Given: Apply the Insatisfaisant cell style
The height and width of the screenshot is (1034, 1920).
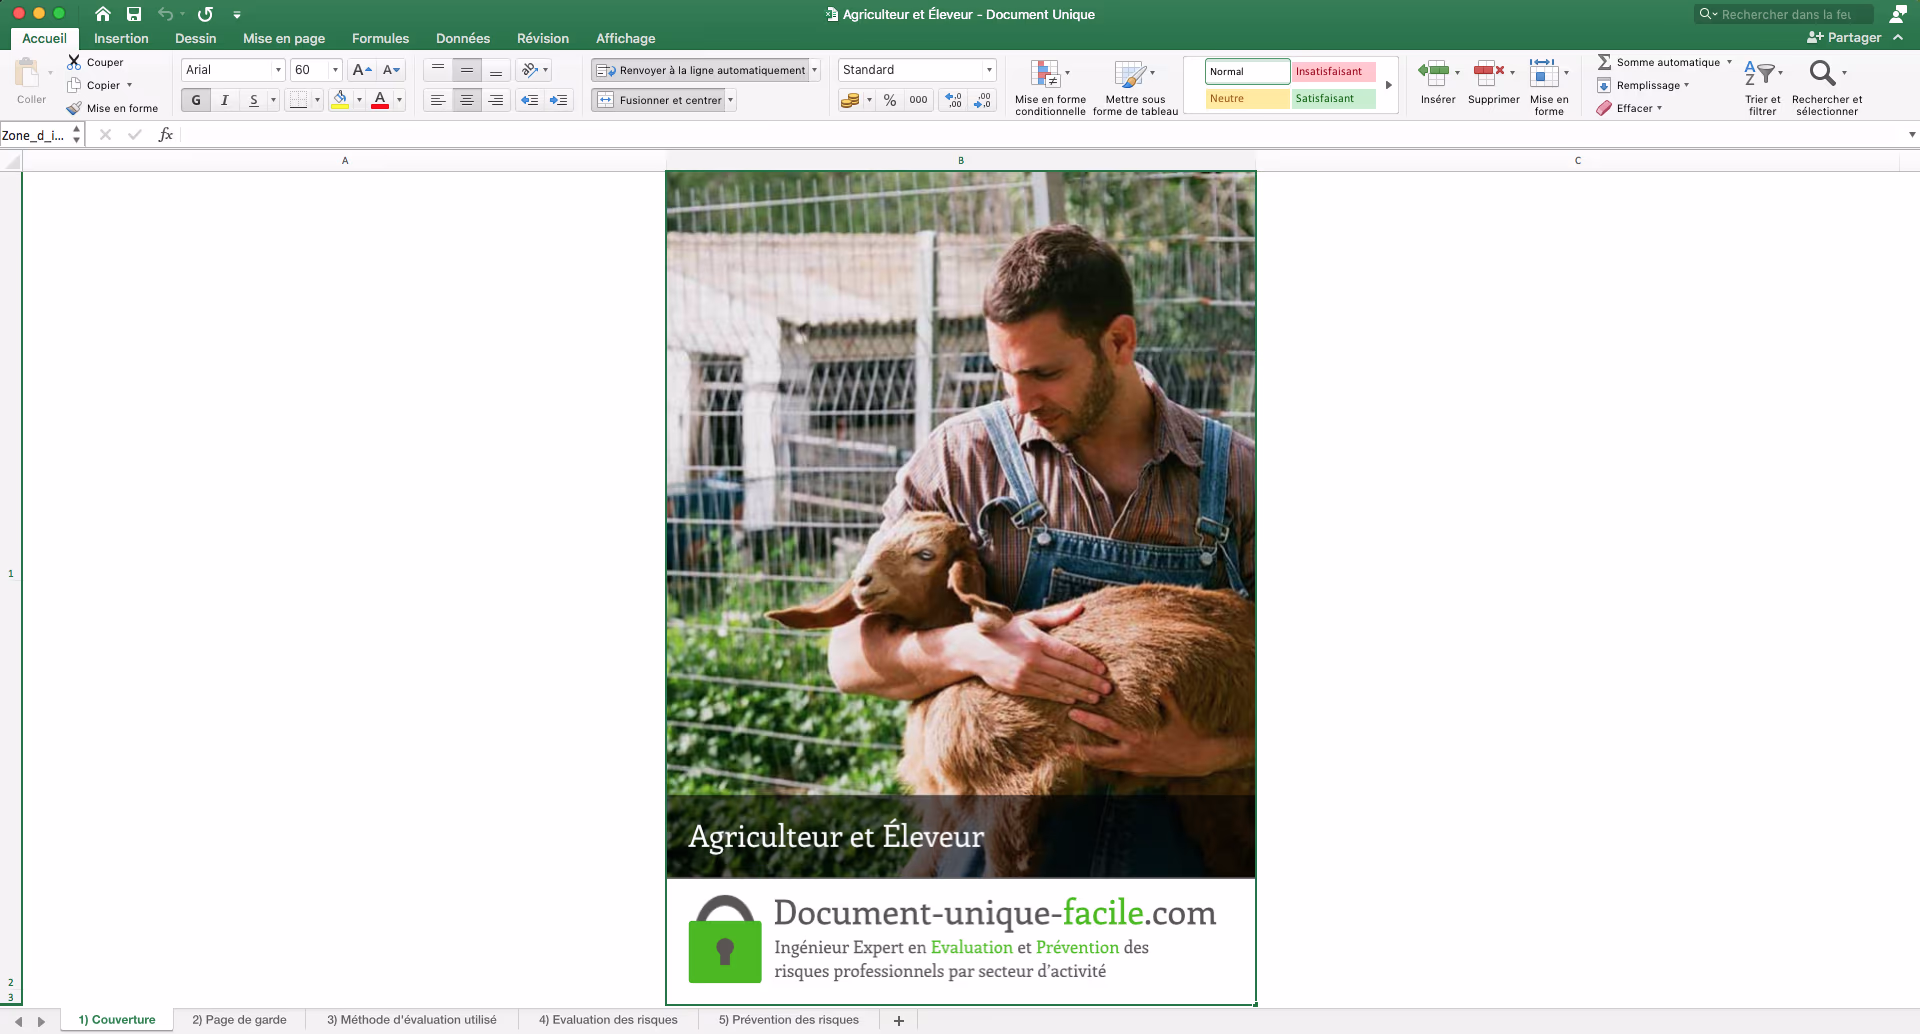Looking at the screenshot, I should (1334, 71).
